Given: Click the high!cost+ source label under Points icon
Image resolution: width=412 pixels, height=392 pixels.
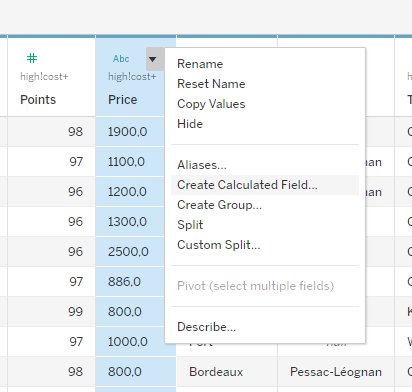Looking at the screenshot, I should 44,77.
